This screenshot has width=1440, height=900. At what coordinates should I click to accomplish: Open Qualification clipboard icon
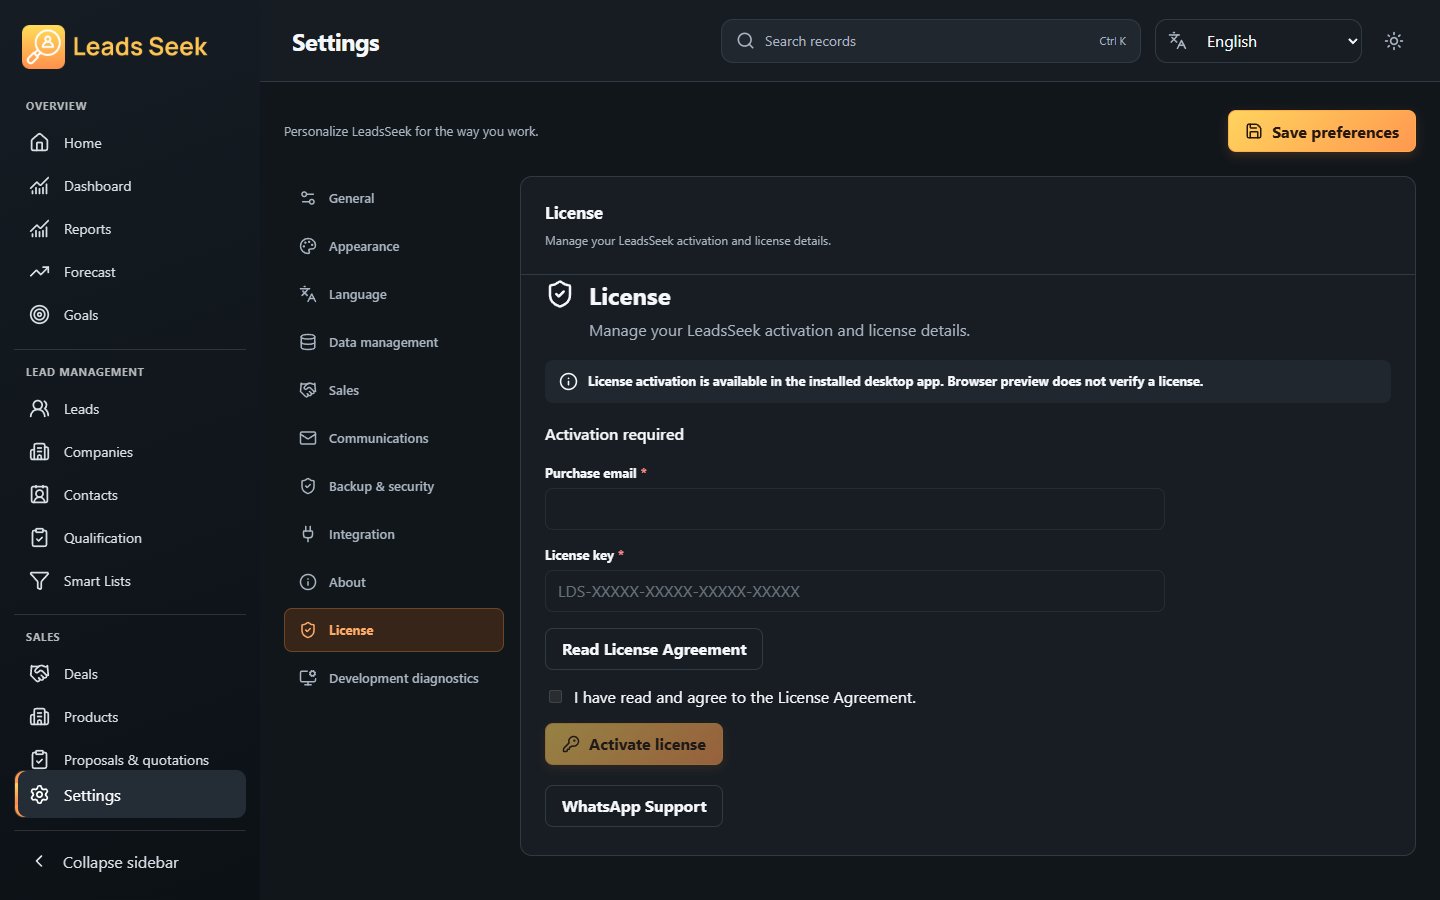click(x=39, y=538)
